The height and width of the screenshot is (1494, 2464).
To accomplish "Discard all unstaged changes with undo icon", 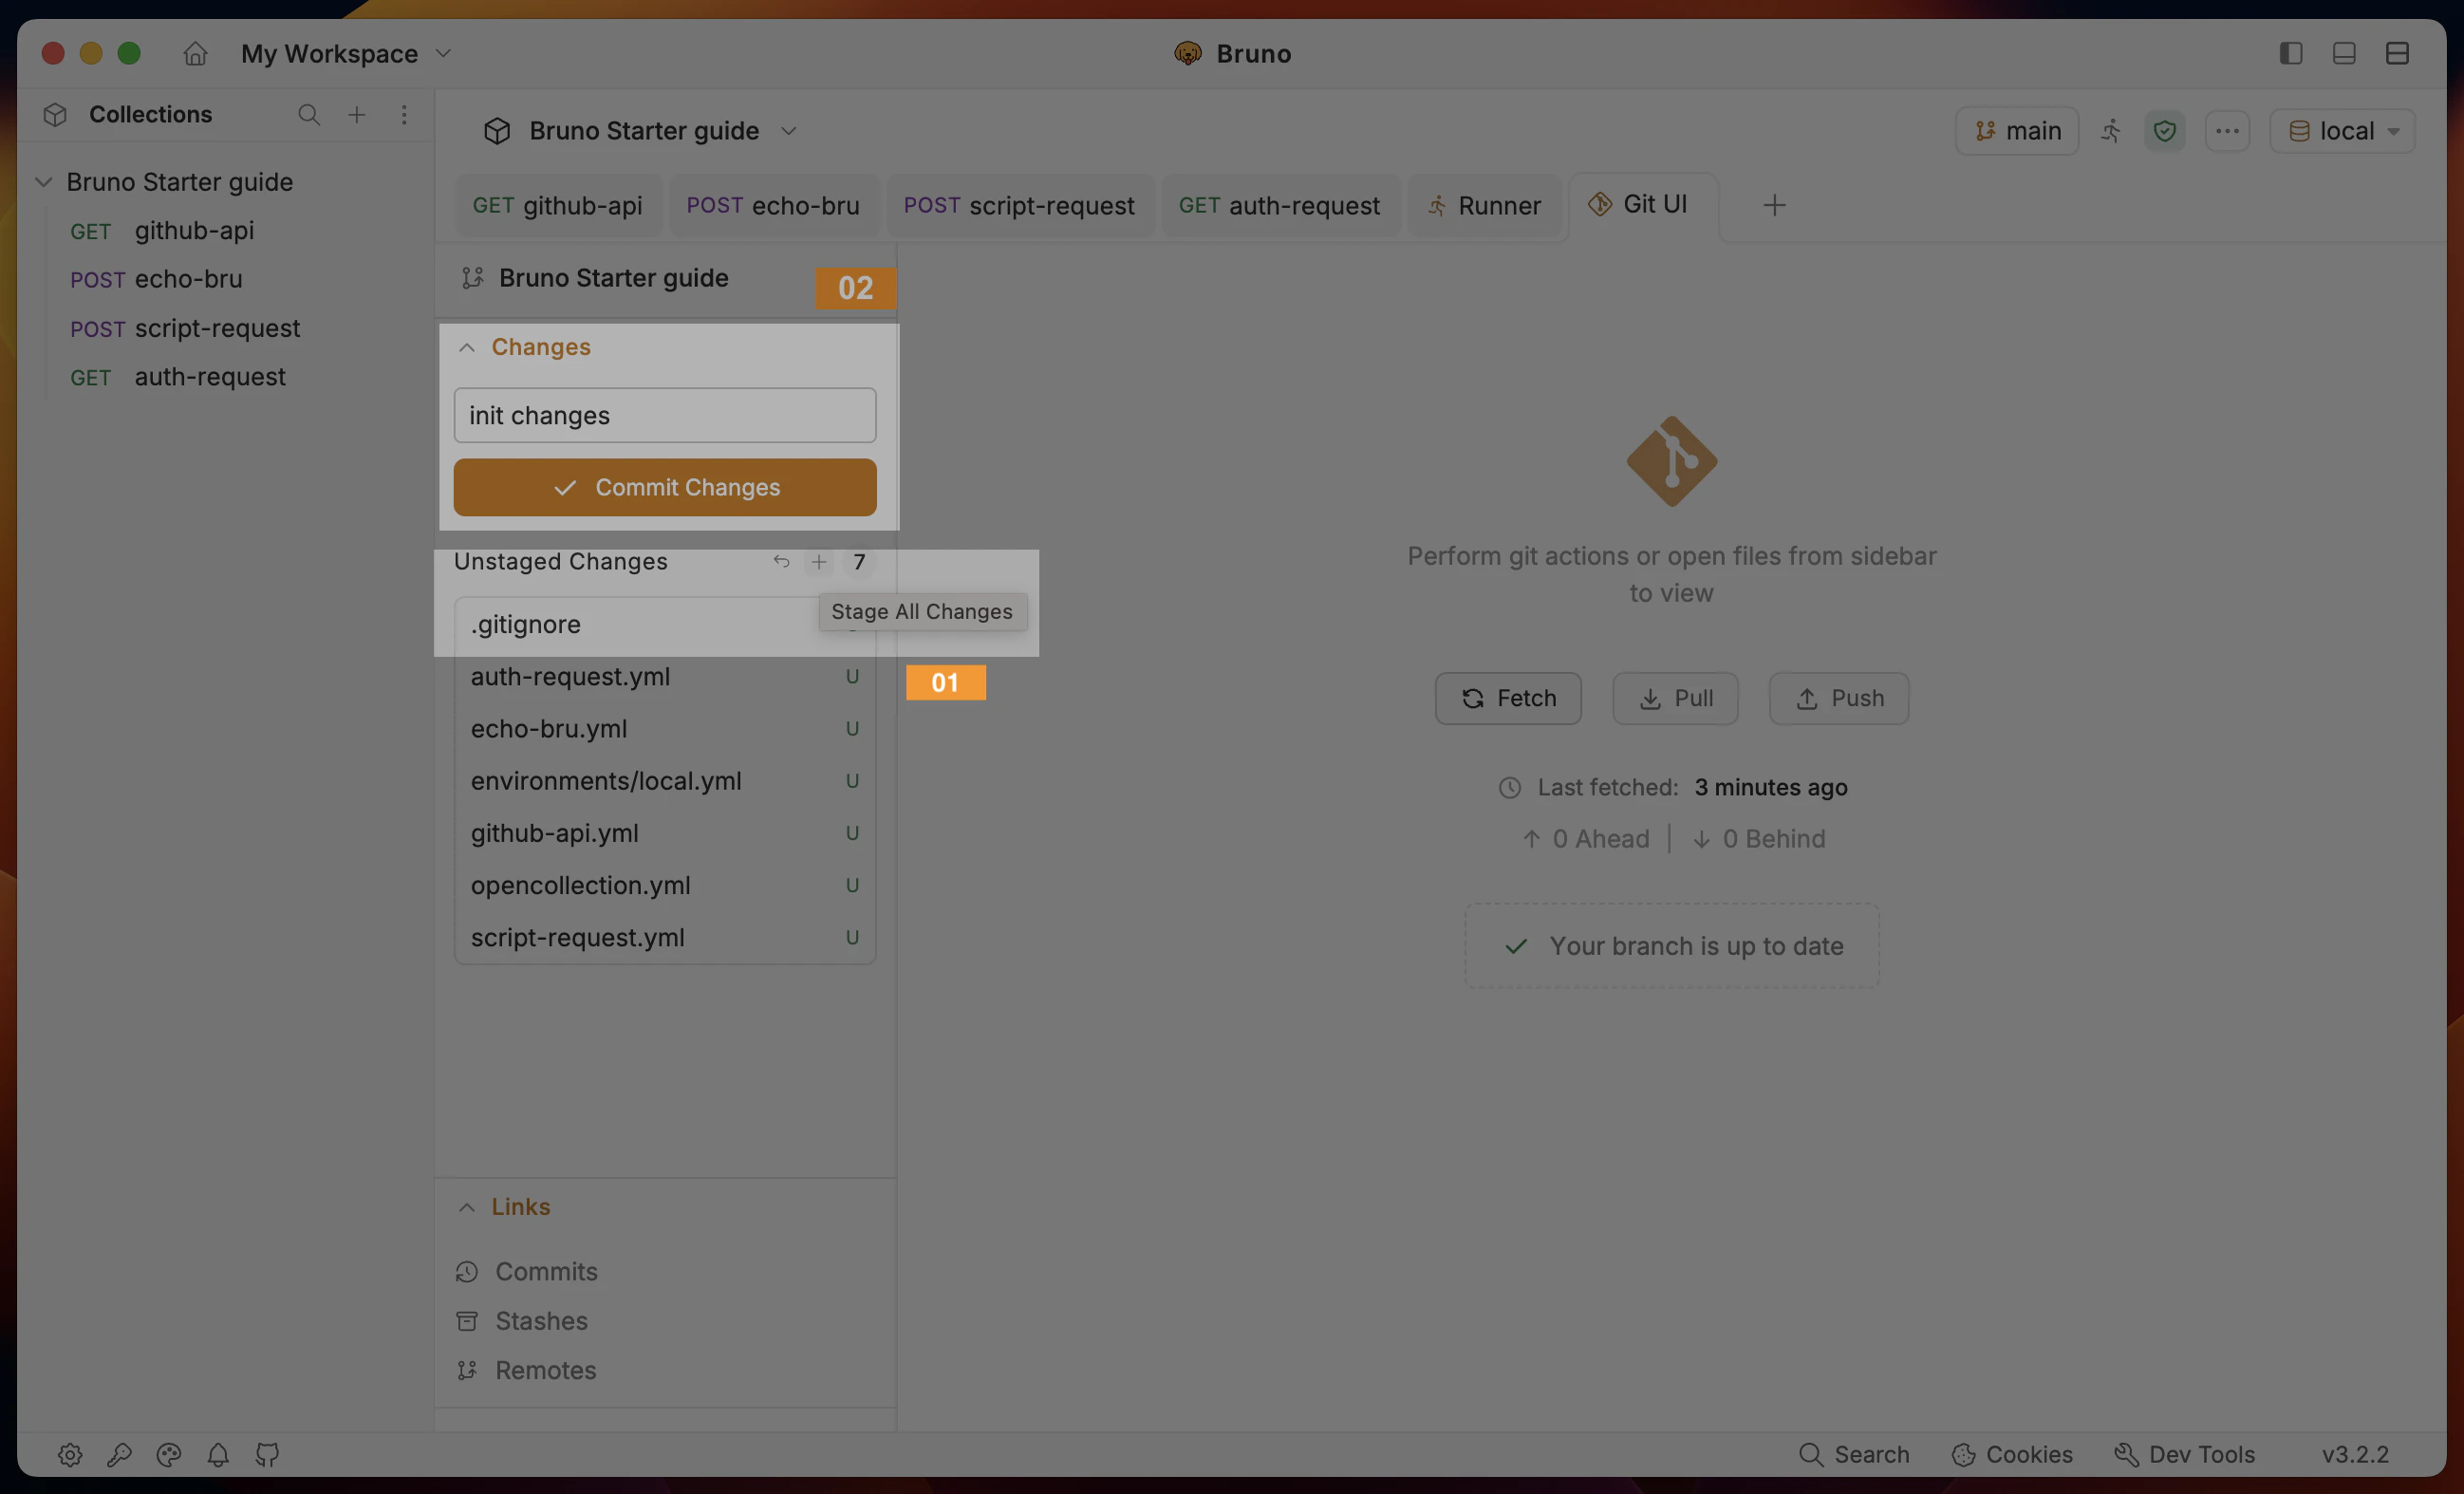I will tap(781, 562).
